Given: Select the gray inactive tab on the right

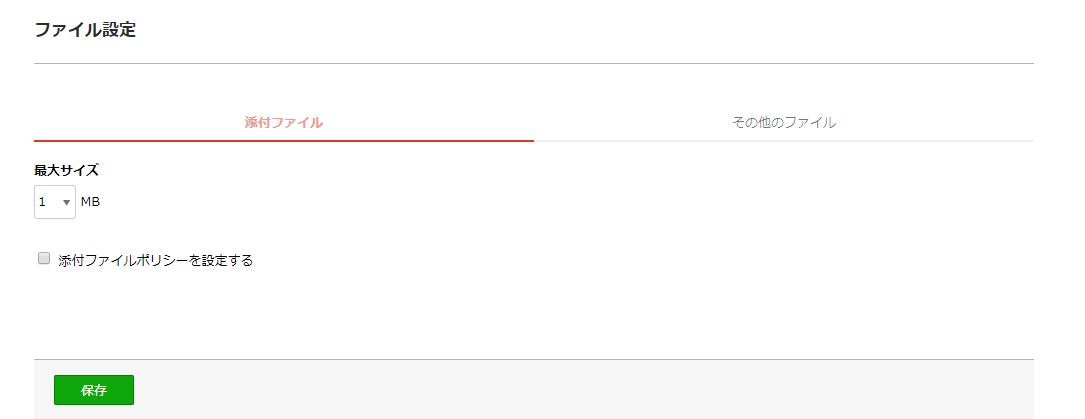Looking at the screenshot, I should [784, 122].
